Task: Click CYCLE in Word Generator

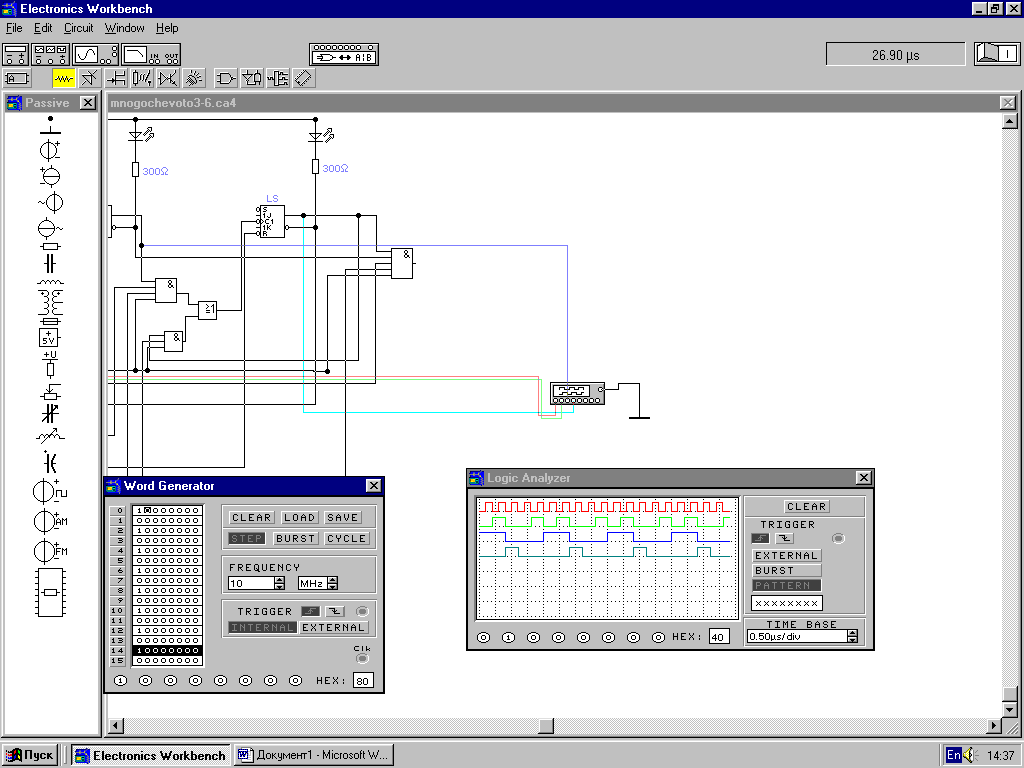Action: pyautogui.click(x=346, y=539)
